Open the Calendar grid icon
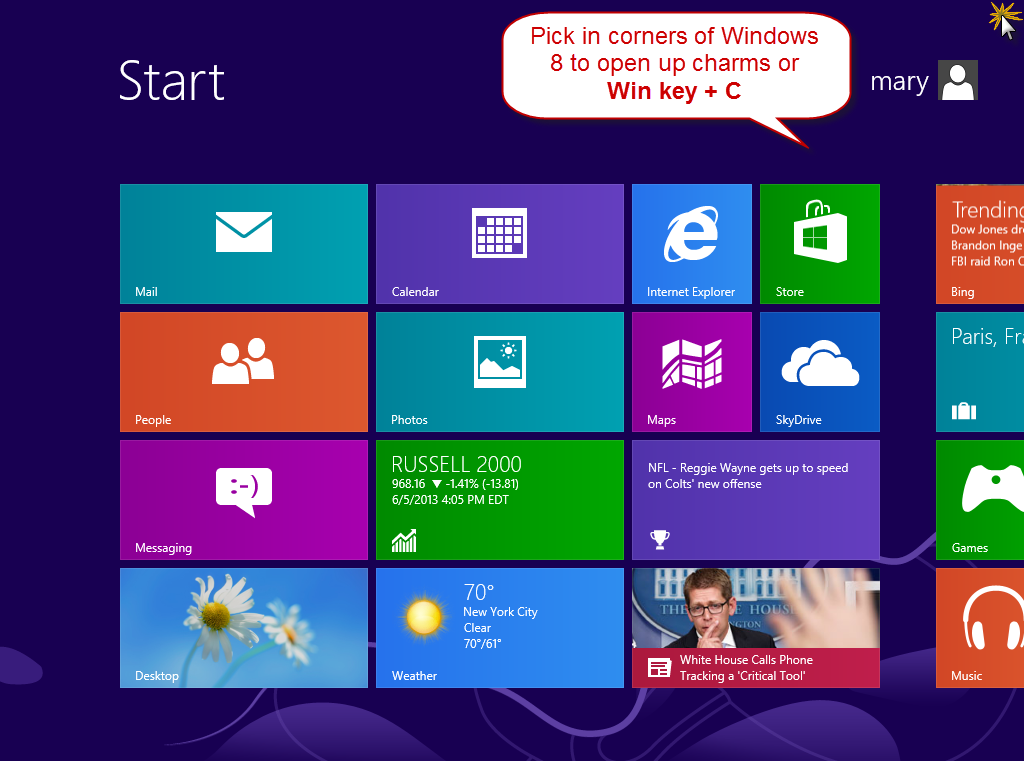 (x=500, y=233)
